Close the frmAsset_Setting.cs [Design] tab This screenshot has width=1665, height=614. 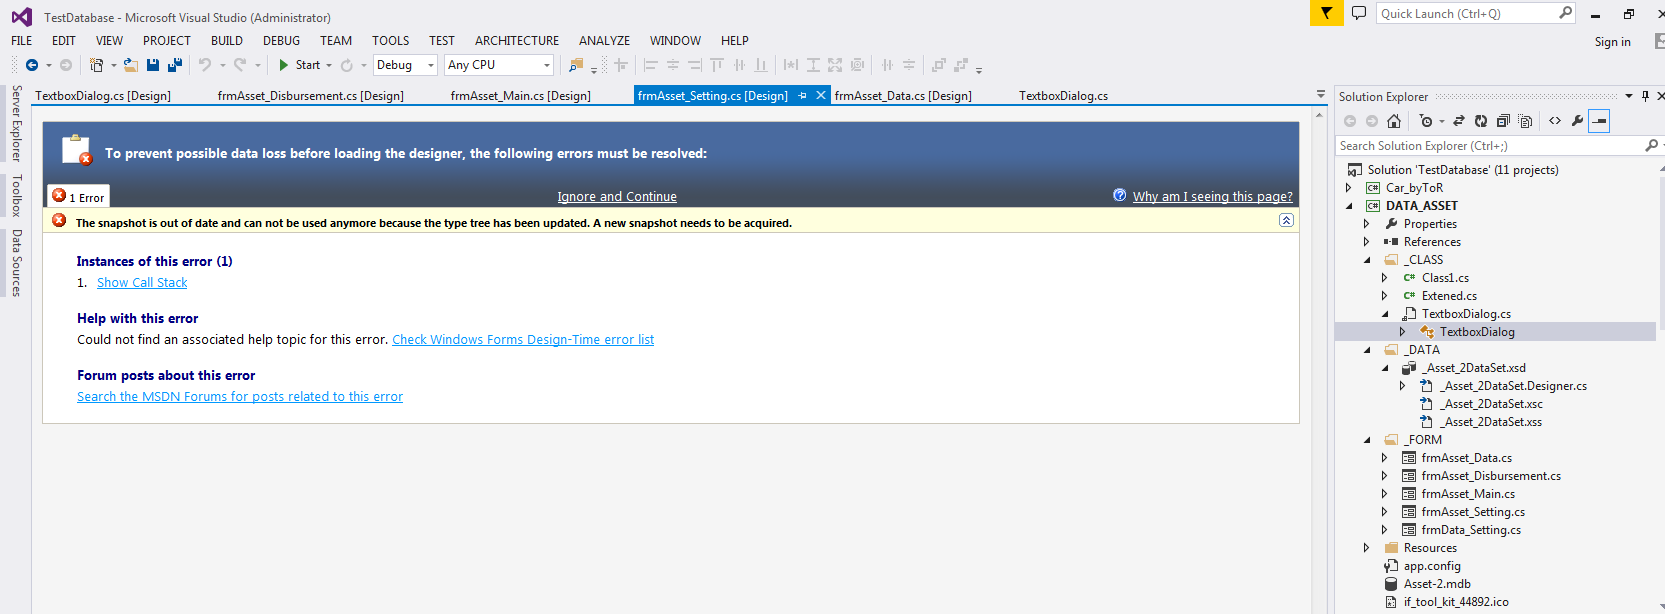tap(821, 95)
